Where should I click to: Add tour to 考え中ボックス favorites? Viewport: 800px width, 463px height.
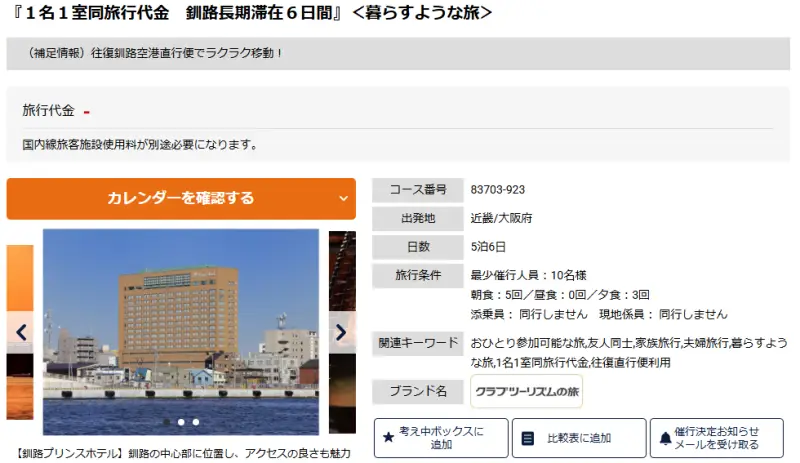(441, 438)
